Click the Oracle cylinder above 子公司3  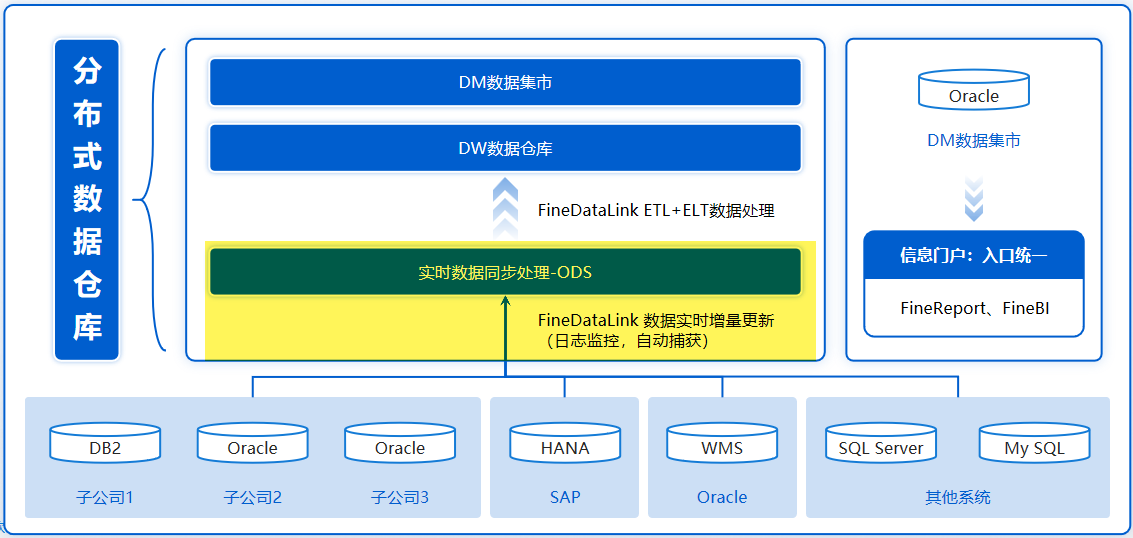coord(400,443)
